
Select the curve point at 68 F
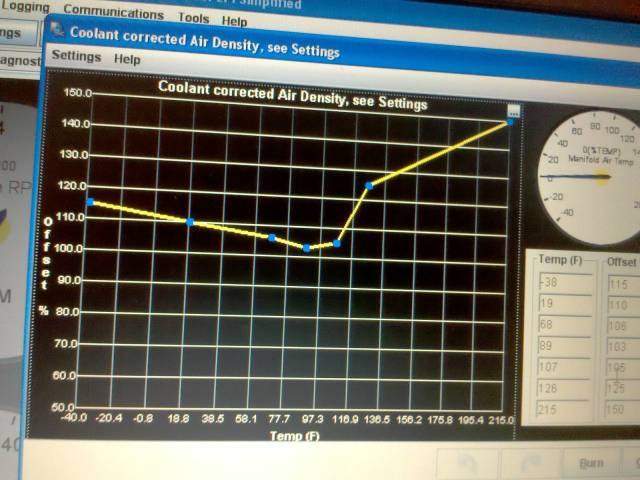pos(272,238)
